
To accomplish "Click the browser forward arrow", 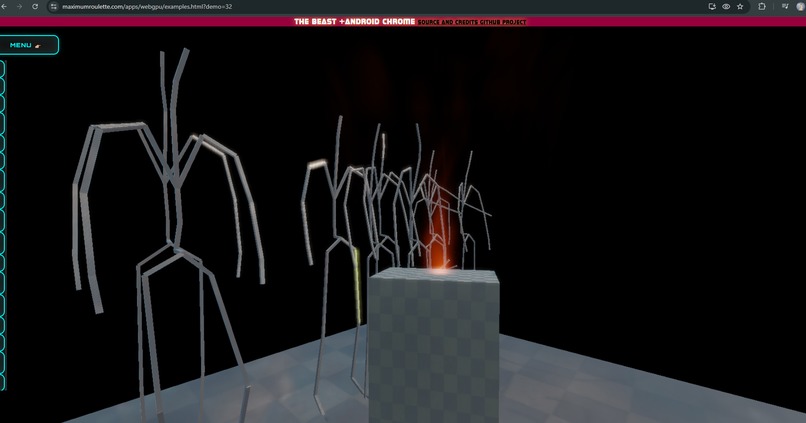I will [x=20, y=7].
